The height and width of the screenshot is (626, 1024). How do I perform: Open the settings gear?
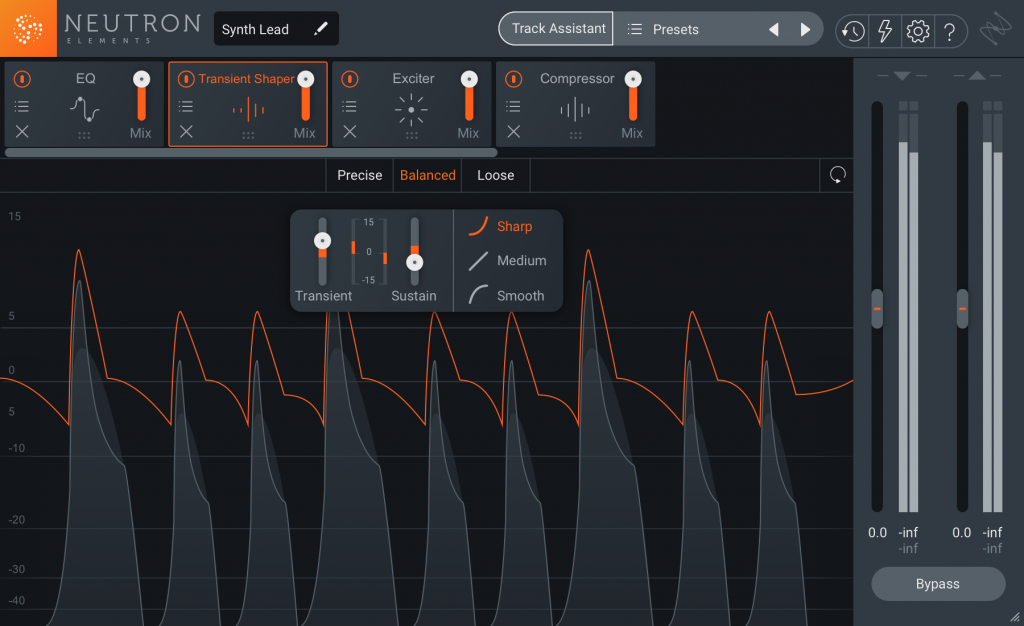click(917, 31)
